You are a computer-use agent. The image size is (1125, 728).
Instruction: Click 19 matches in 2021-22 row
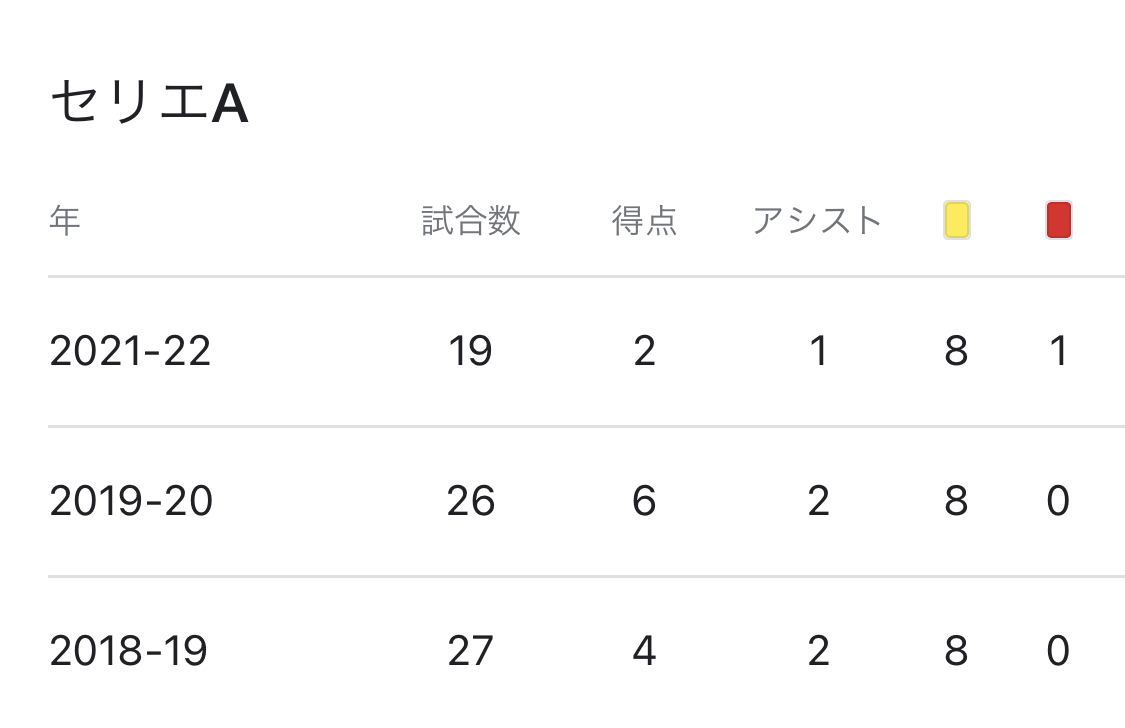[x=471, y=351]
